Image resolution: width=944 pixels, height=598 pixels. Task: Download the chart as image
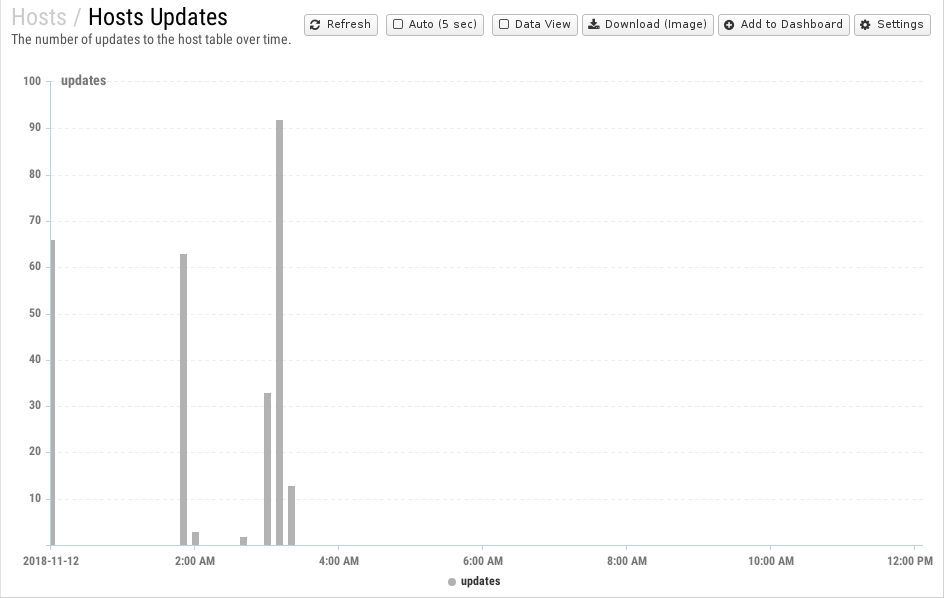coord(648,25)
